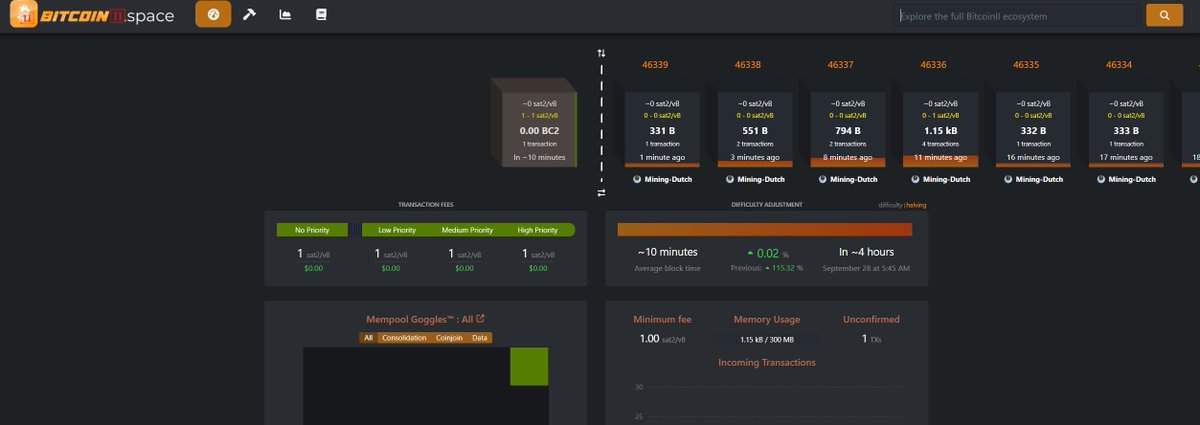Click pool icon under block 46339

point(636,179)
